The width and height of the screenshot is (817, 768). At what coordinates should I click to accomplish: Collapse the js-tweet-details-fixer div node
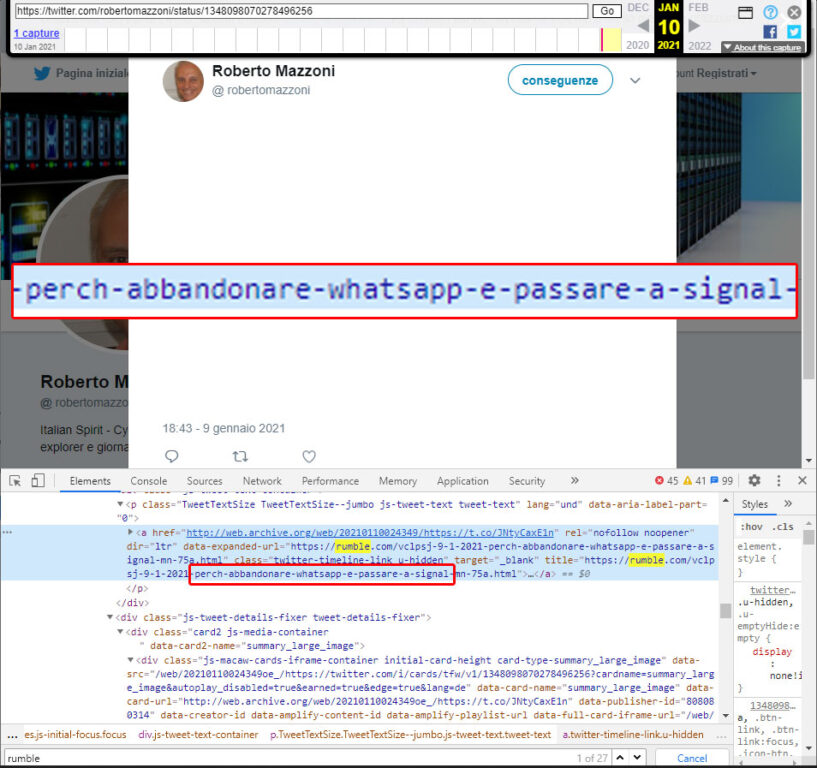coord(110,617)
